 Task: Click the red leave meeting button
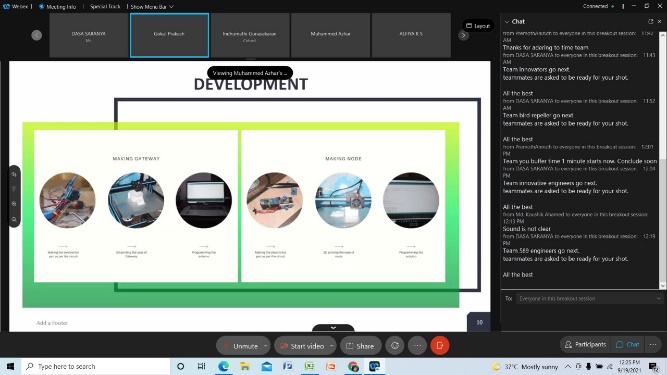[x=439, y=346]
